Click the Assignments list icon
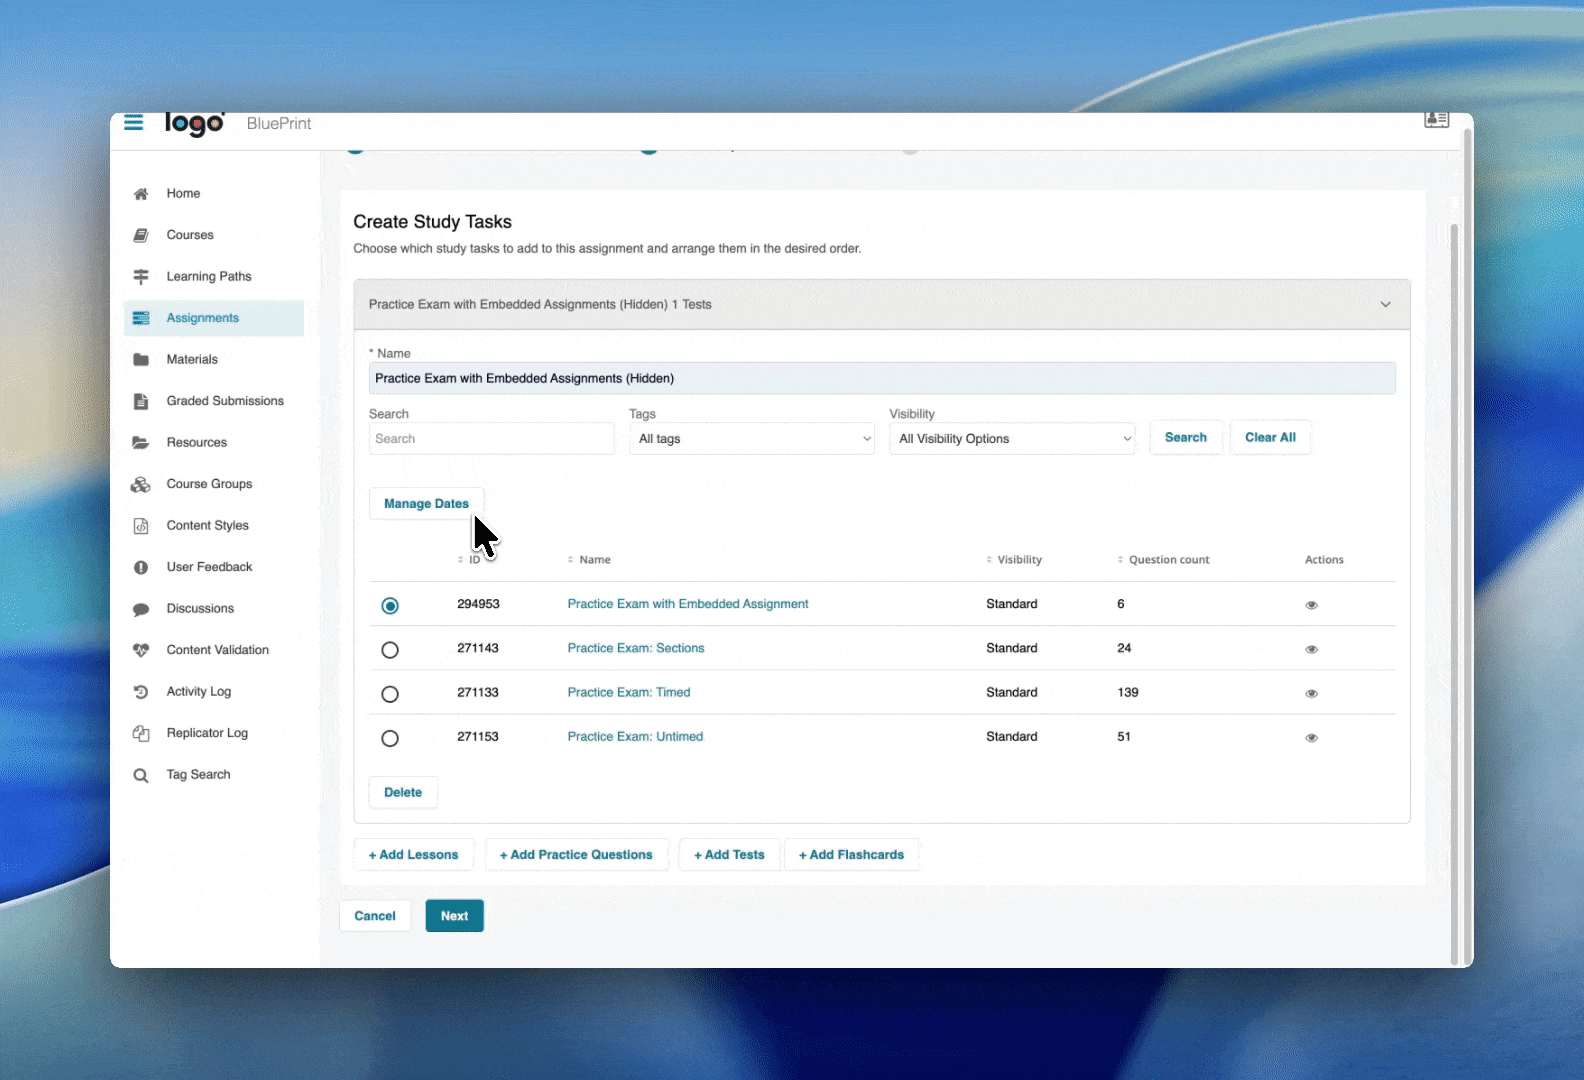Screen dimensions: 1584x1080 tap(141, 318)
